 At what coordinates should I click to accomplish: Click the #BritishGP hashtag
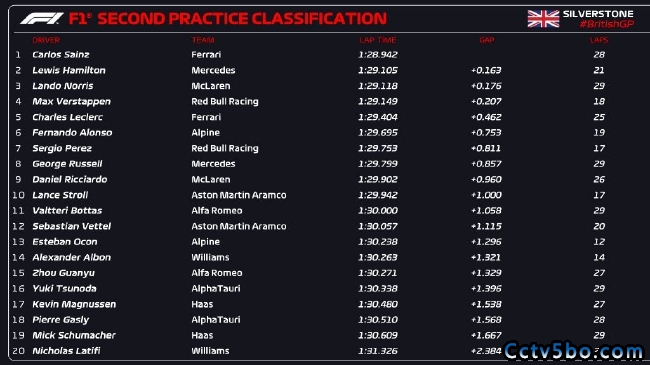pyautogui.click(x=606, y=24)
